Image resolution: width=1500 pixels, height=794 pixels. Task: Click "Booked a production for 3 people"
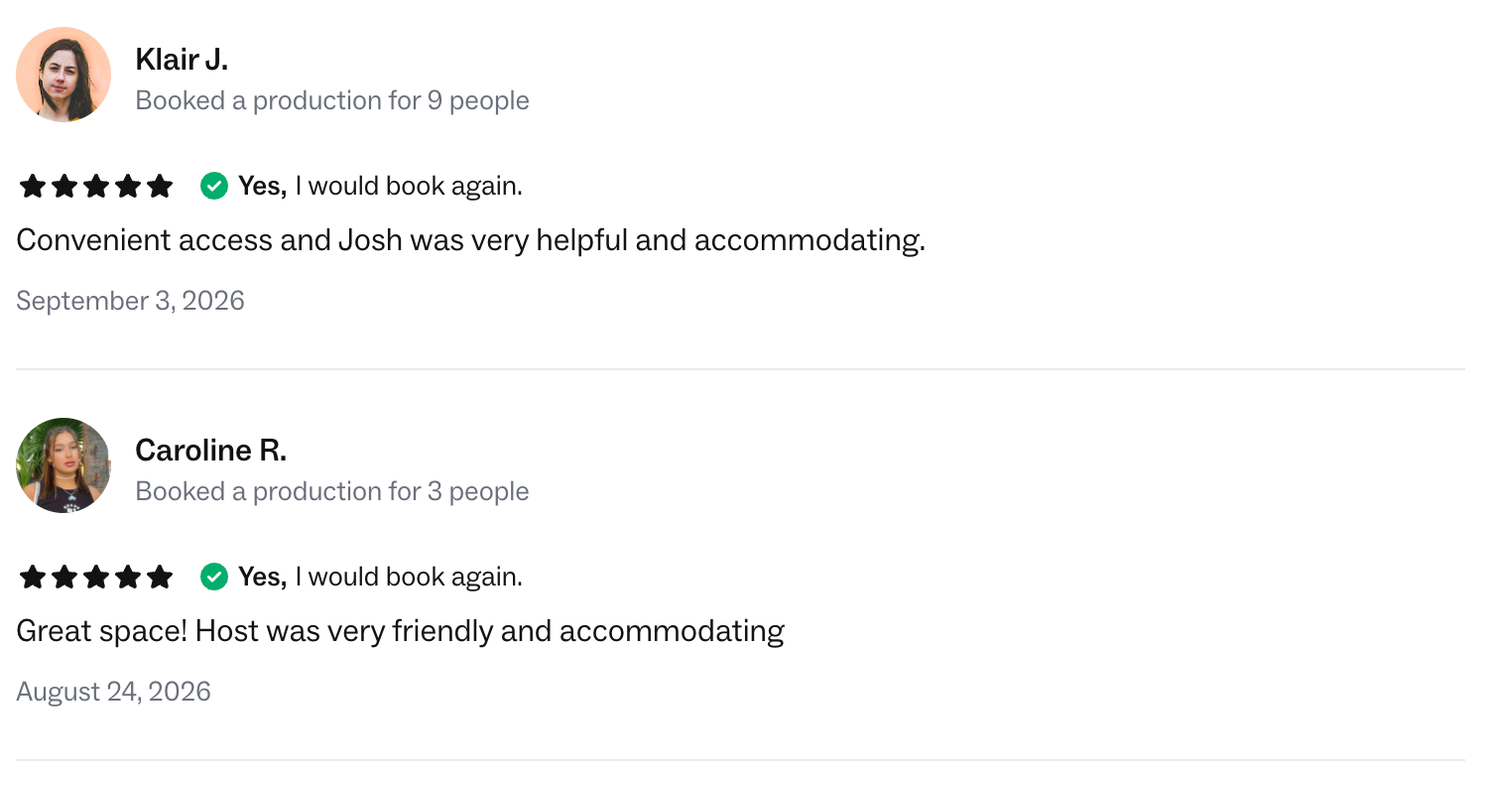coord(332,492)
